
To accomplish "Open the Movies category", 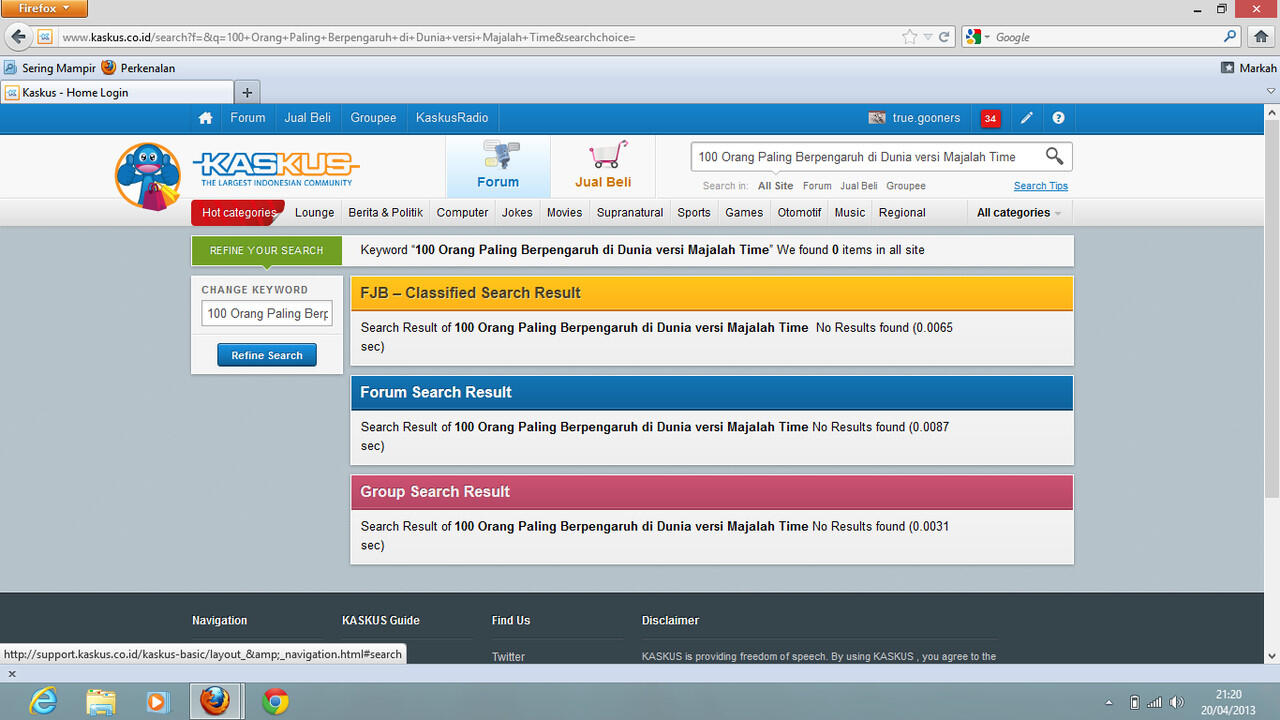I will point(564,212).
